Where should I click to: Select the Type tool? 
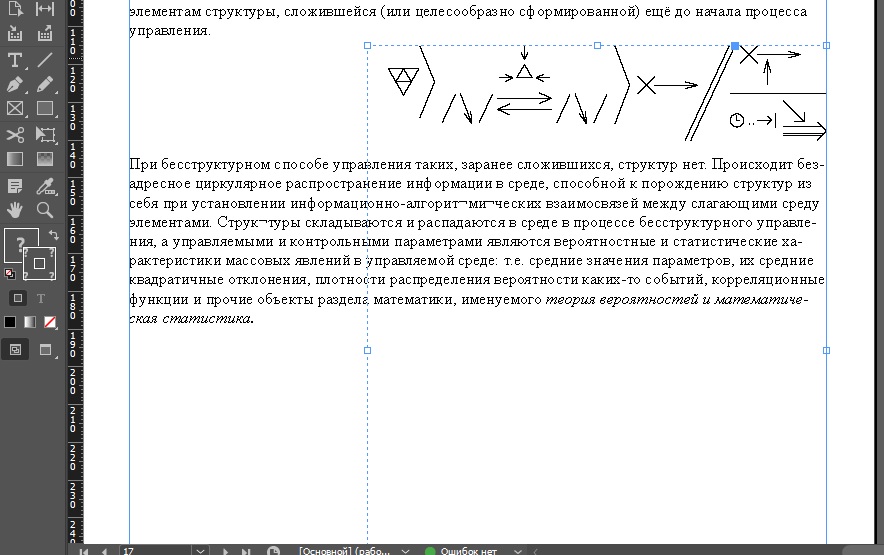(x=15, y=60)
